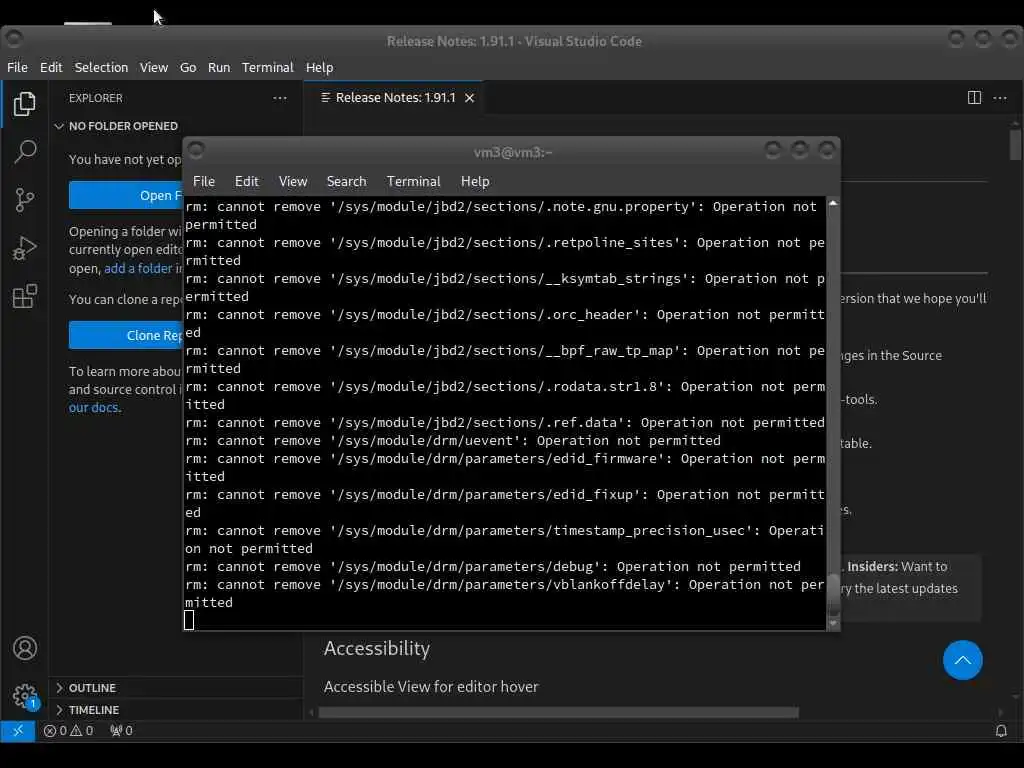
Task: Open VS Code Edit menu
Action: (x=51, y=67)
